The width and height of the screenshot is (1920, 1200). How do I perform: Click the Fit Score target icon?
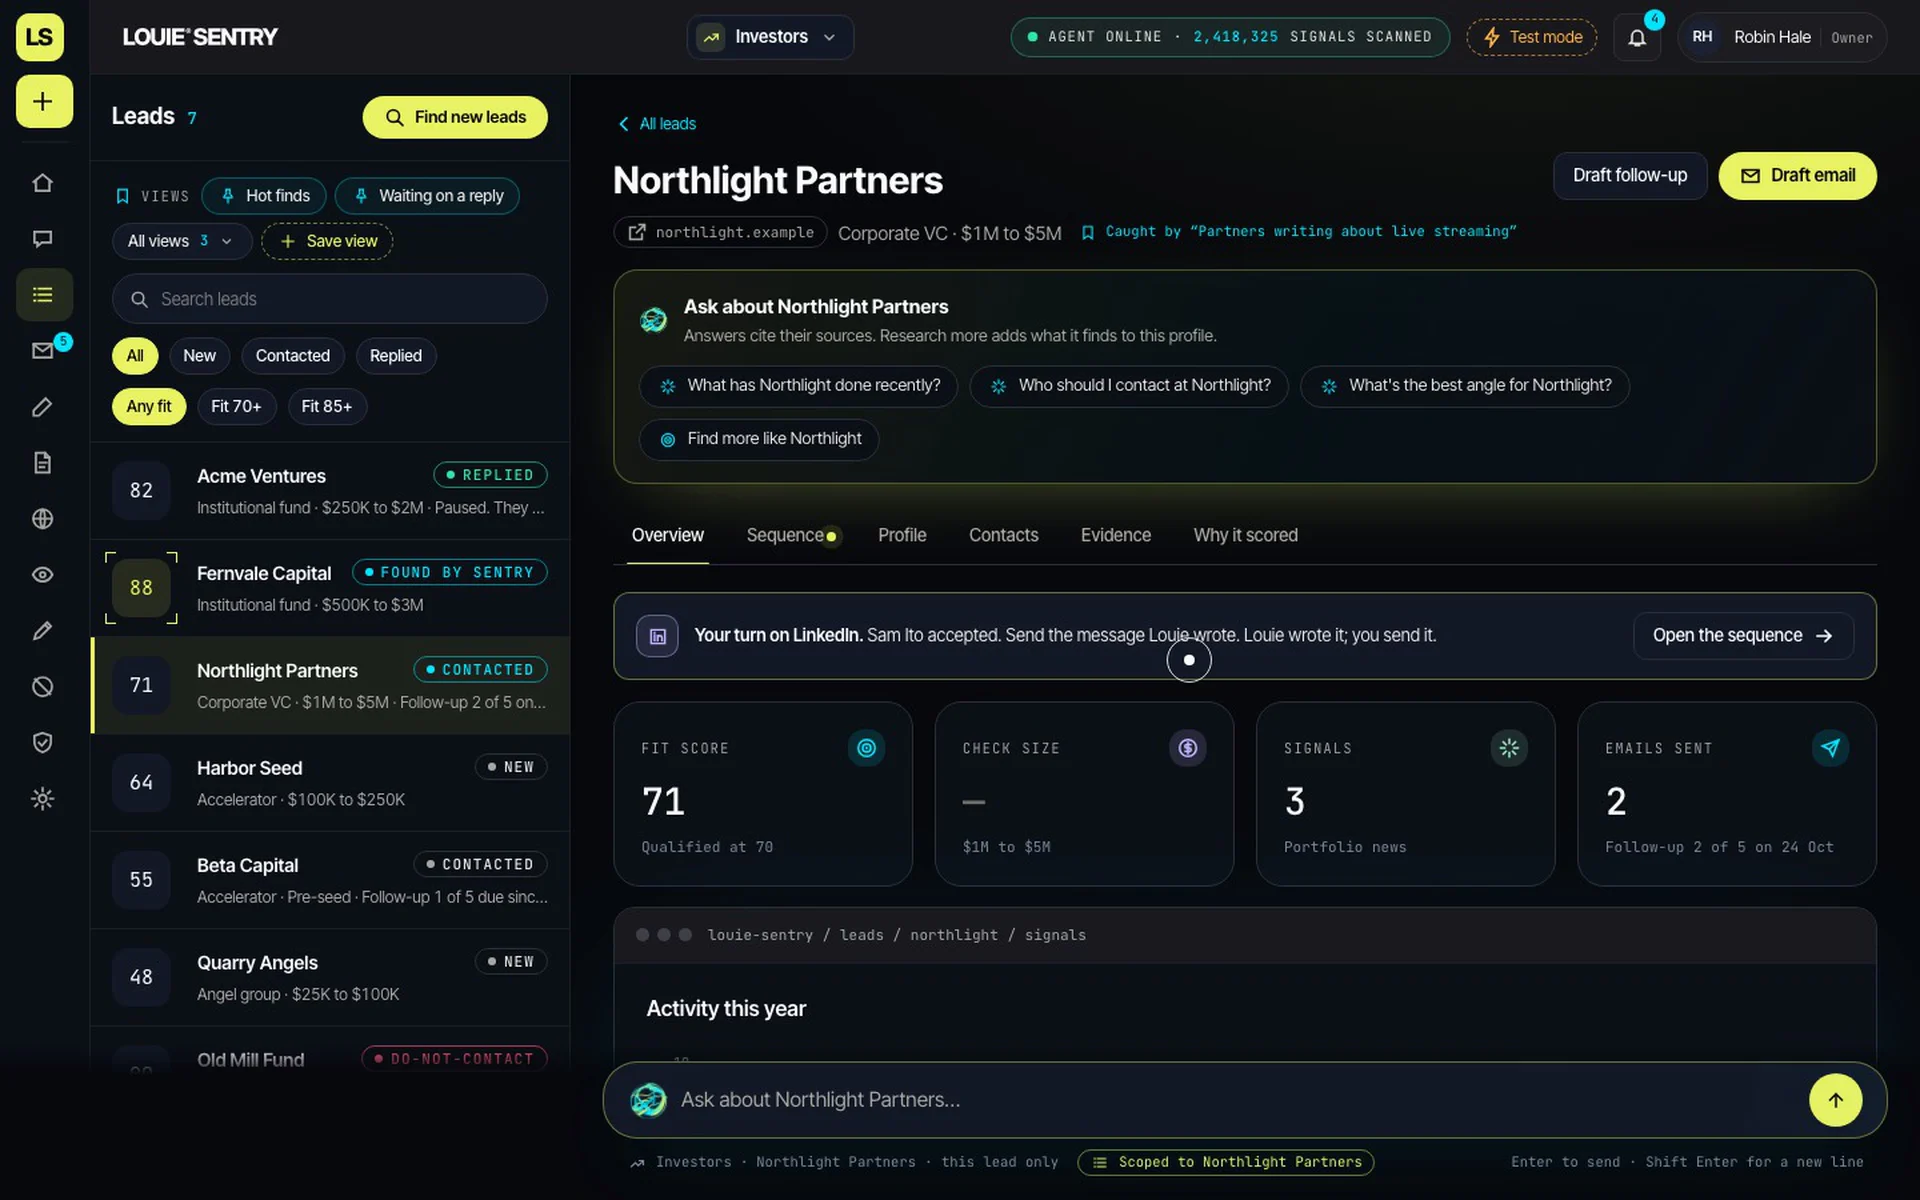(866, 748)
